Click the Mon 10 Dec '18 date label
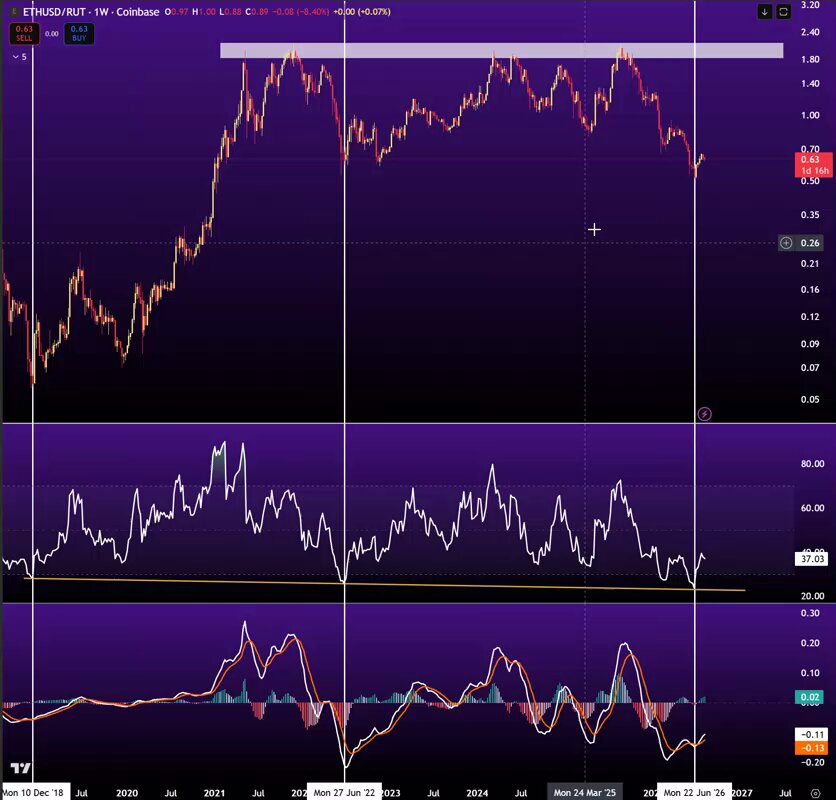Viewport: 836px width, 800px height. [35, 793]
